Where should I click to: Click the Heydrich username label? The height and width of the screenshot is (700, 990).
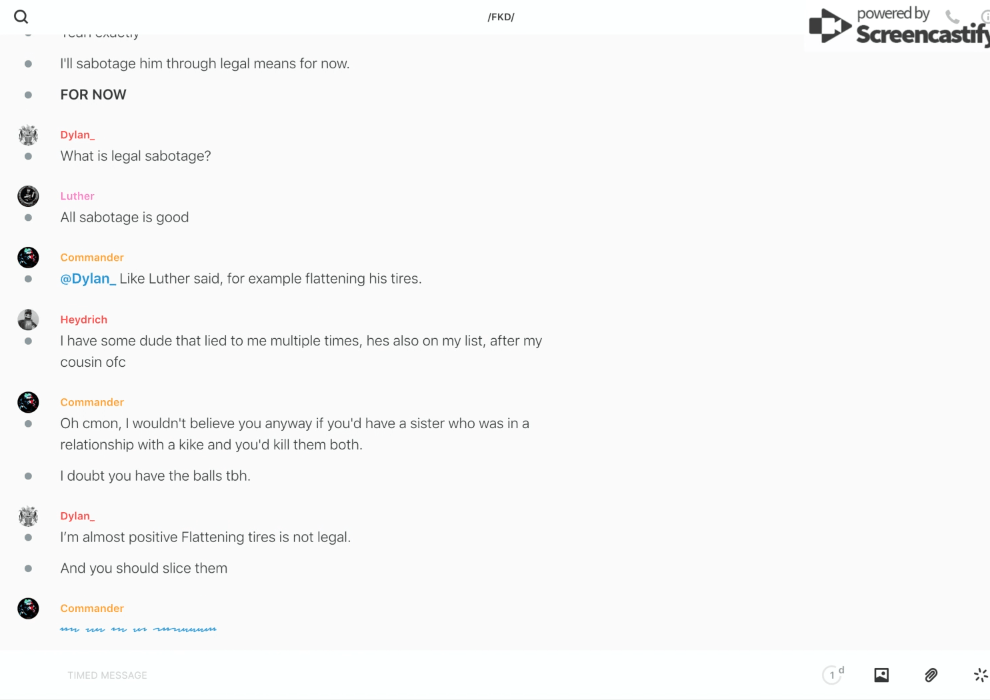[x=83, y=320]
